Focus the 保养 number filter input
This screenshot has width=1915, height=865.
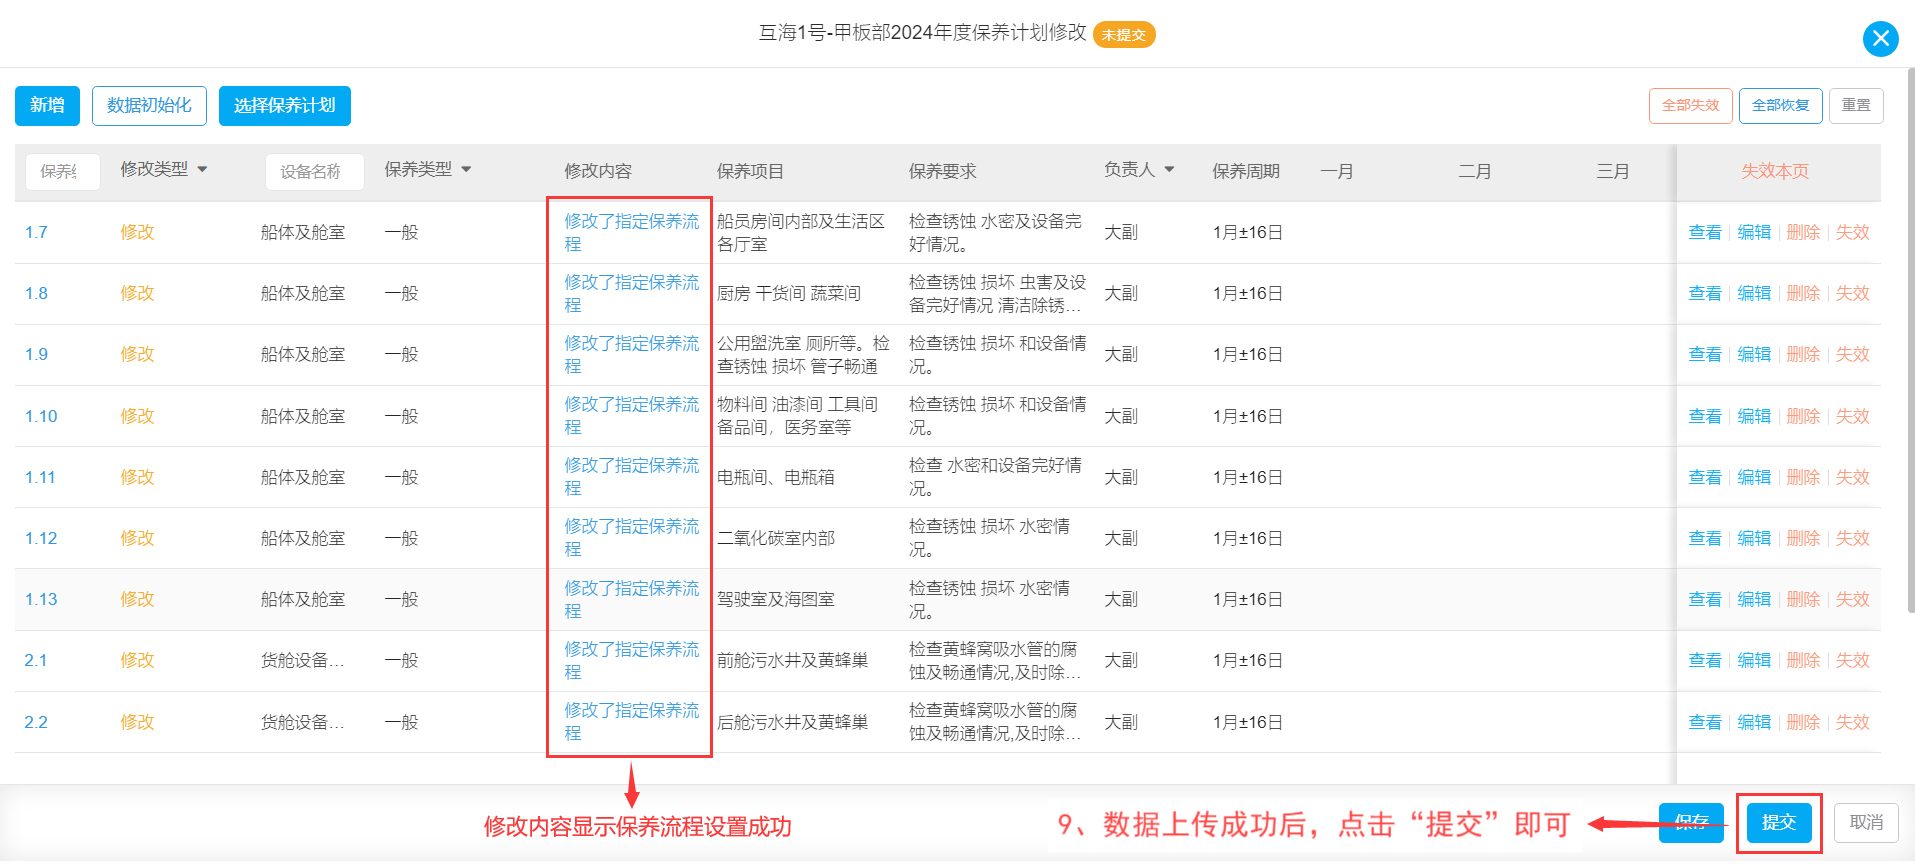(63, 171)
